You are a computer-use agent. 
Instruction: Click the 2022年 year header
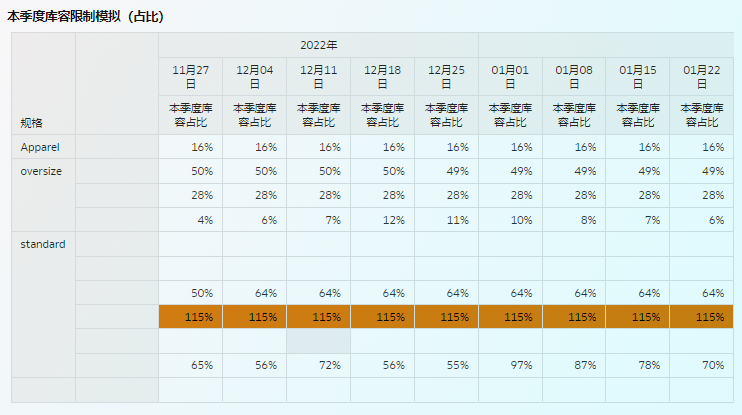318,45
